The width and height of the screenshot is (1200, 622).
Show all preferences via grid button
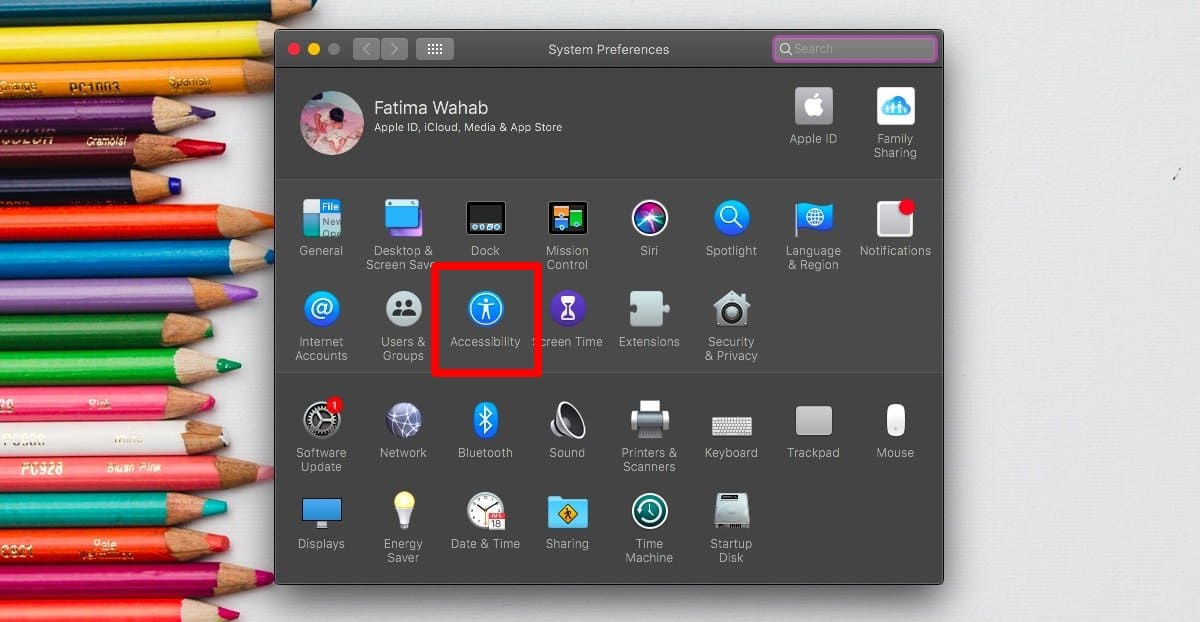(435, 48)
